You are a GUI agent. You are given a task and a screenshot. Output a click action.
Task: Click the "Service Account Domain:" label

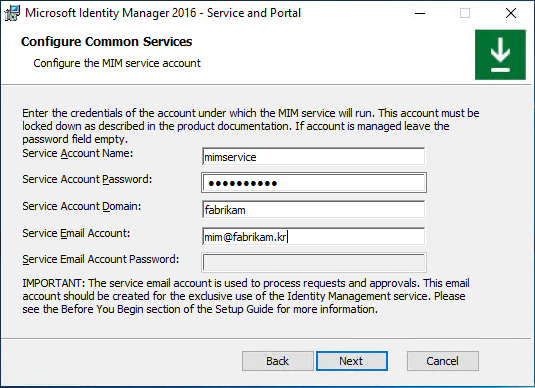[x=82, y=206]
